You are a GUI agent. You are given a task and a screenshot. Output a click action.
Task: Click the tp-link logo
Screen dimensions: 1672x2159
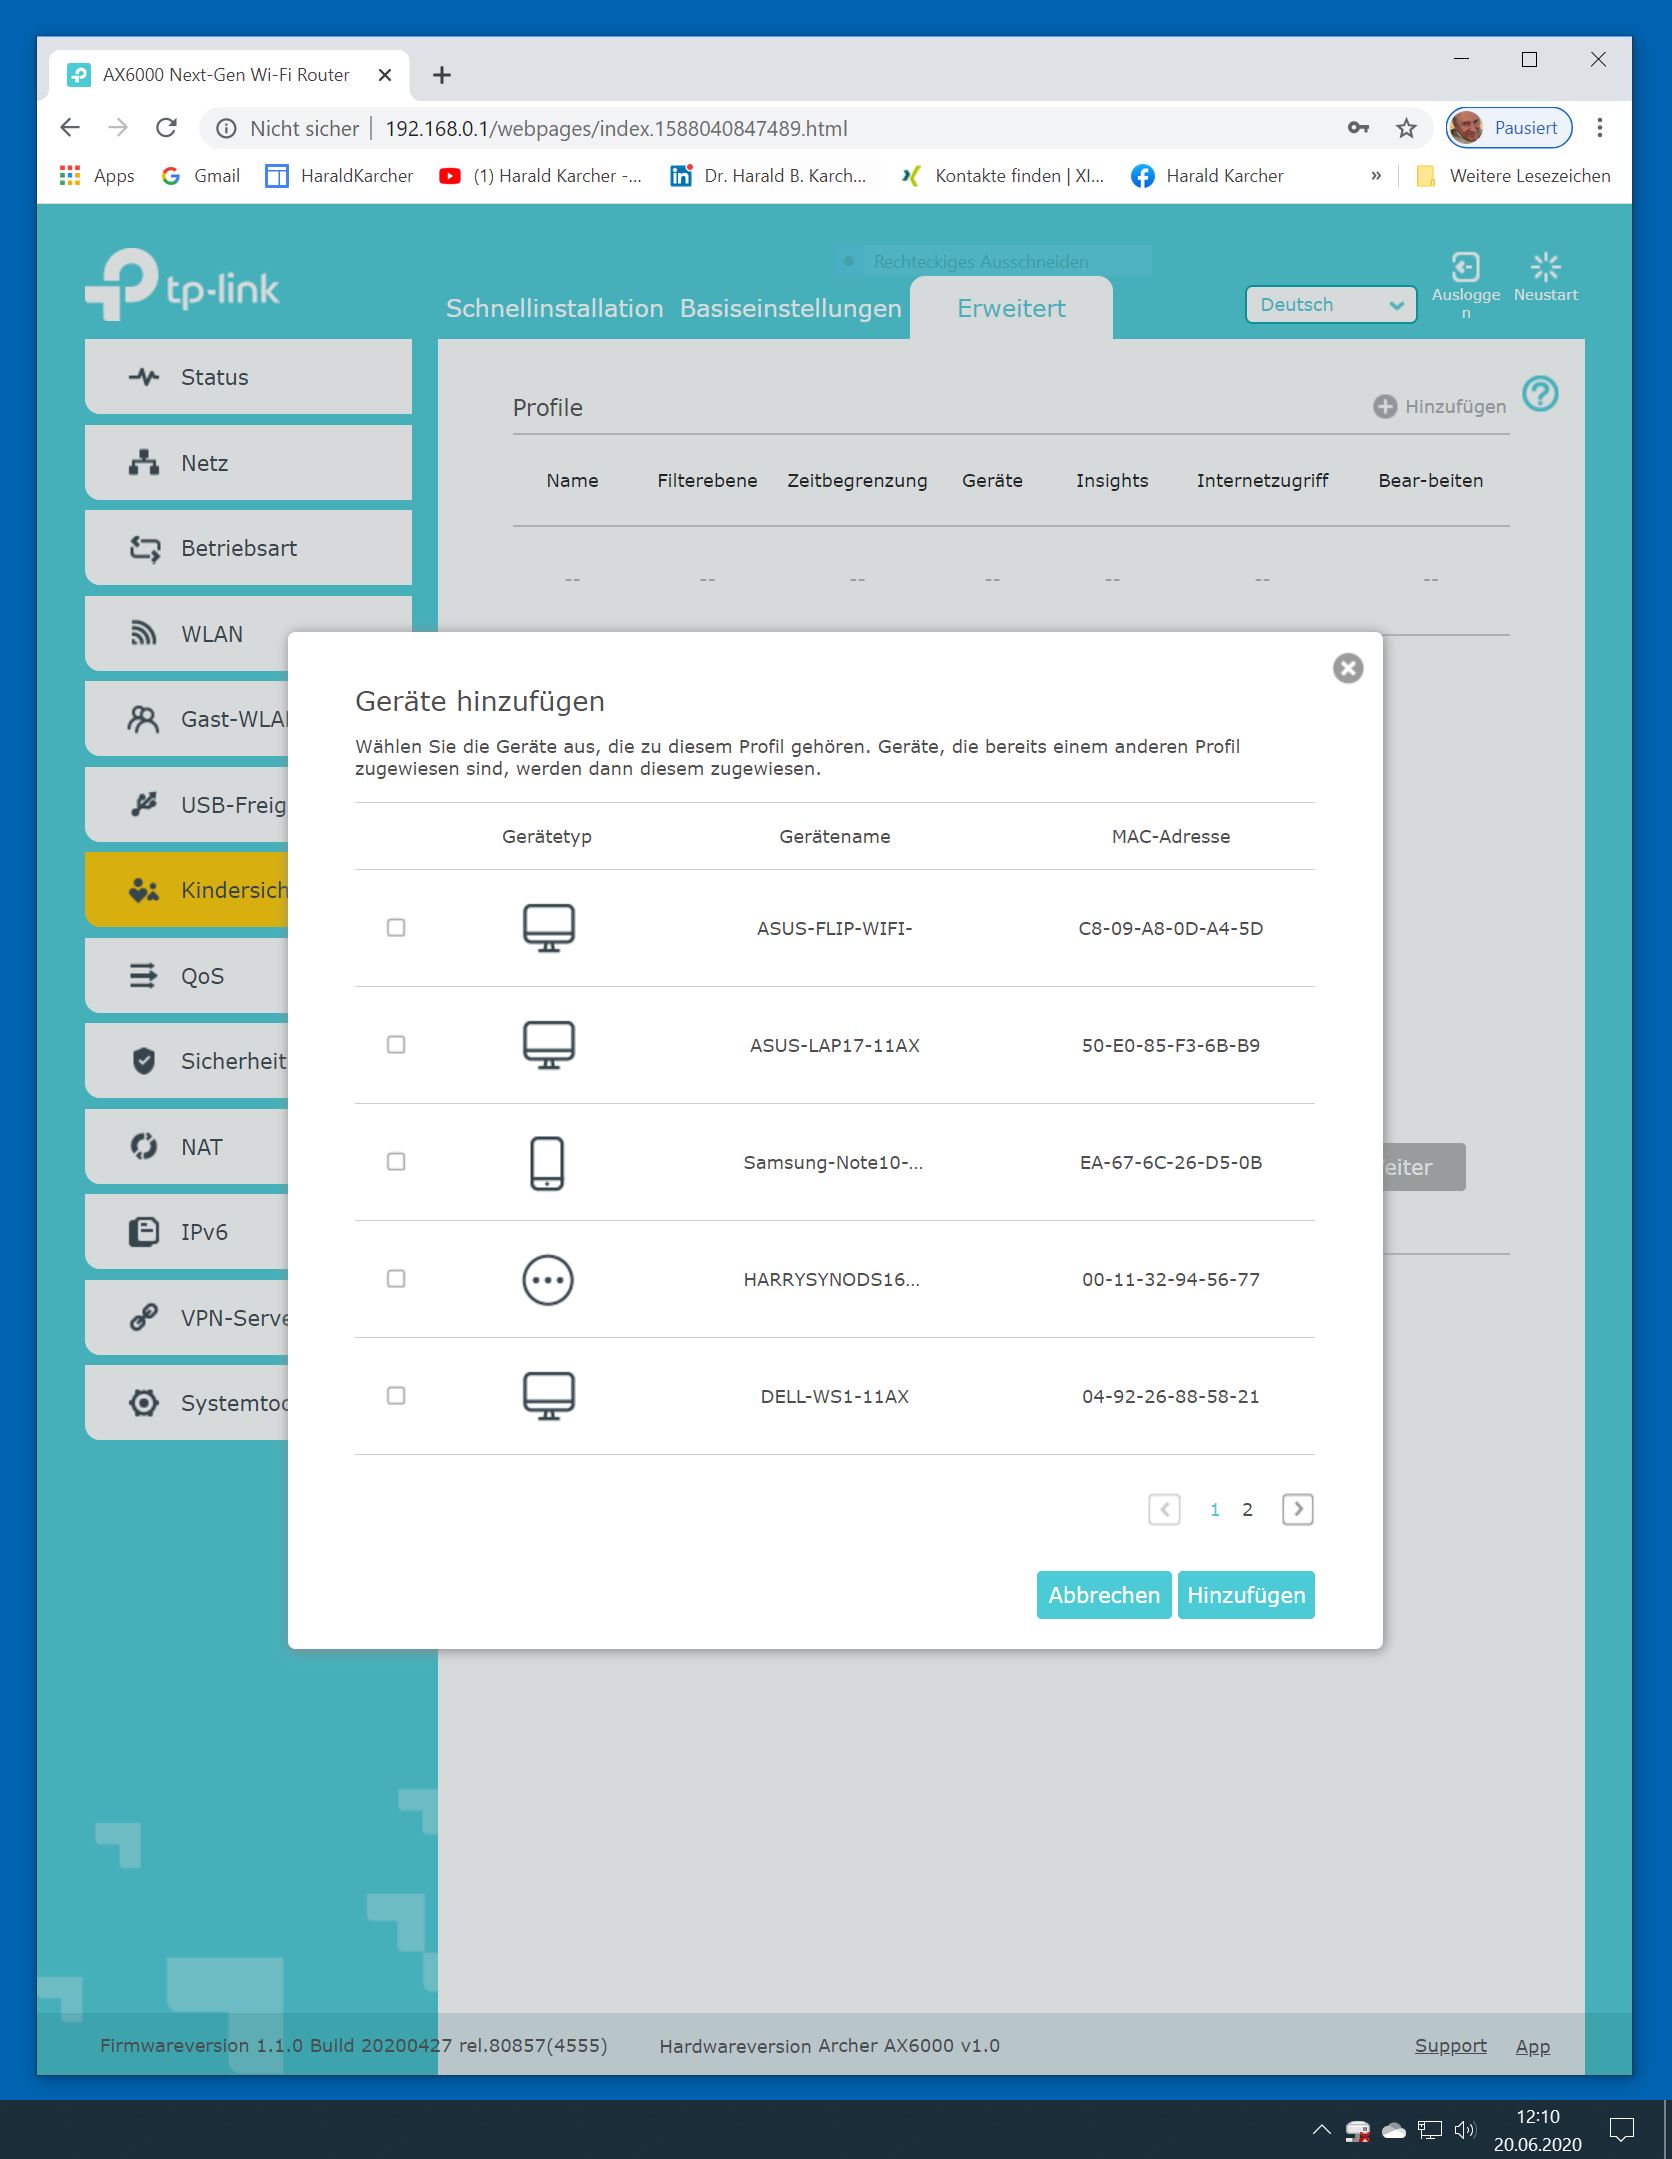click(x=182, y=285)
